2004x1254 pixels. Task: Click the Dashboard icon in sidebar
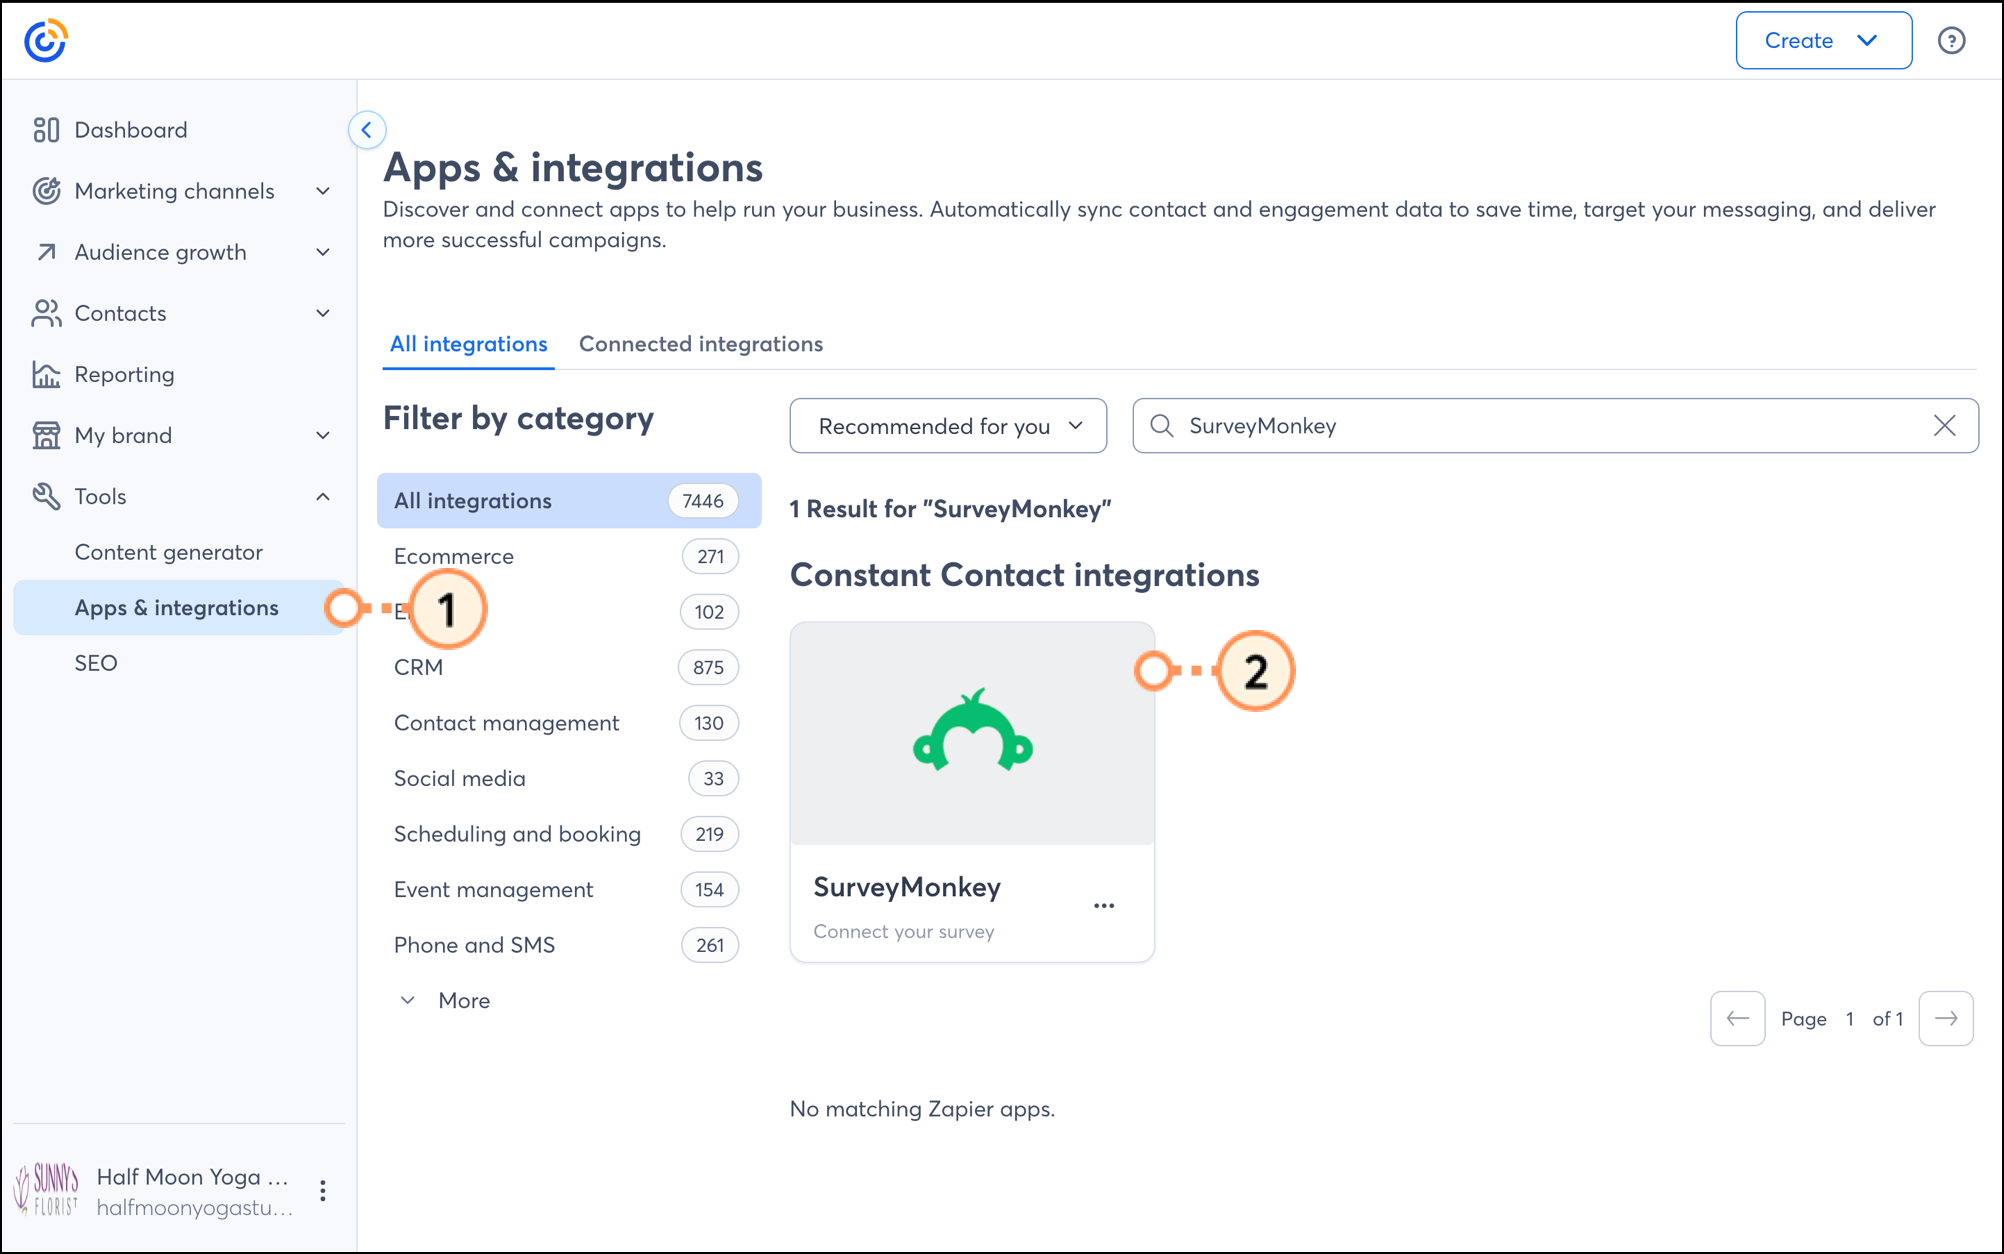[46, 130]
